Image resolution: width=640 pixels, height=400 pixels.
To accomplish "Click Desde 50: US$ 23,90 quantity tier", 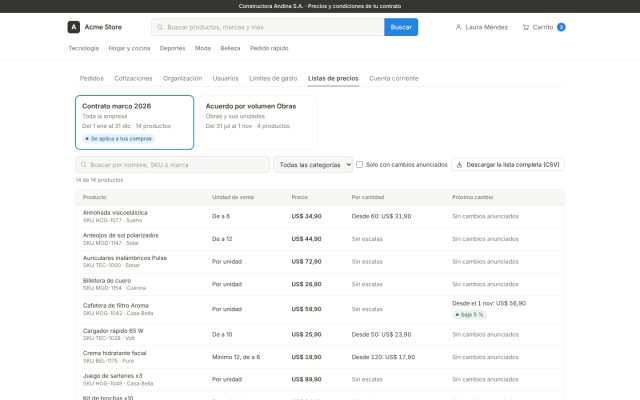I will coord(381,334).
